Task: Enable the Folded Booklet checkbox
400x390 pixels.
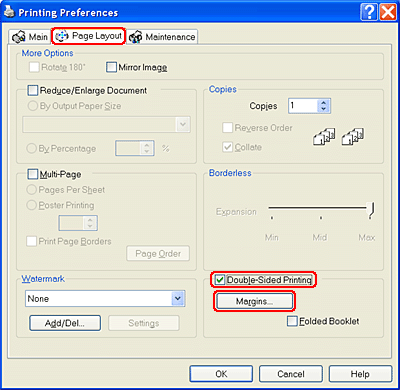Action: tap(292, 321)
